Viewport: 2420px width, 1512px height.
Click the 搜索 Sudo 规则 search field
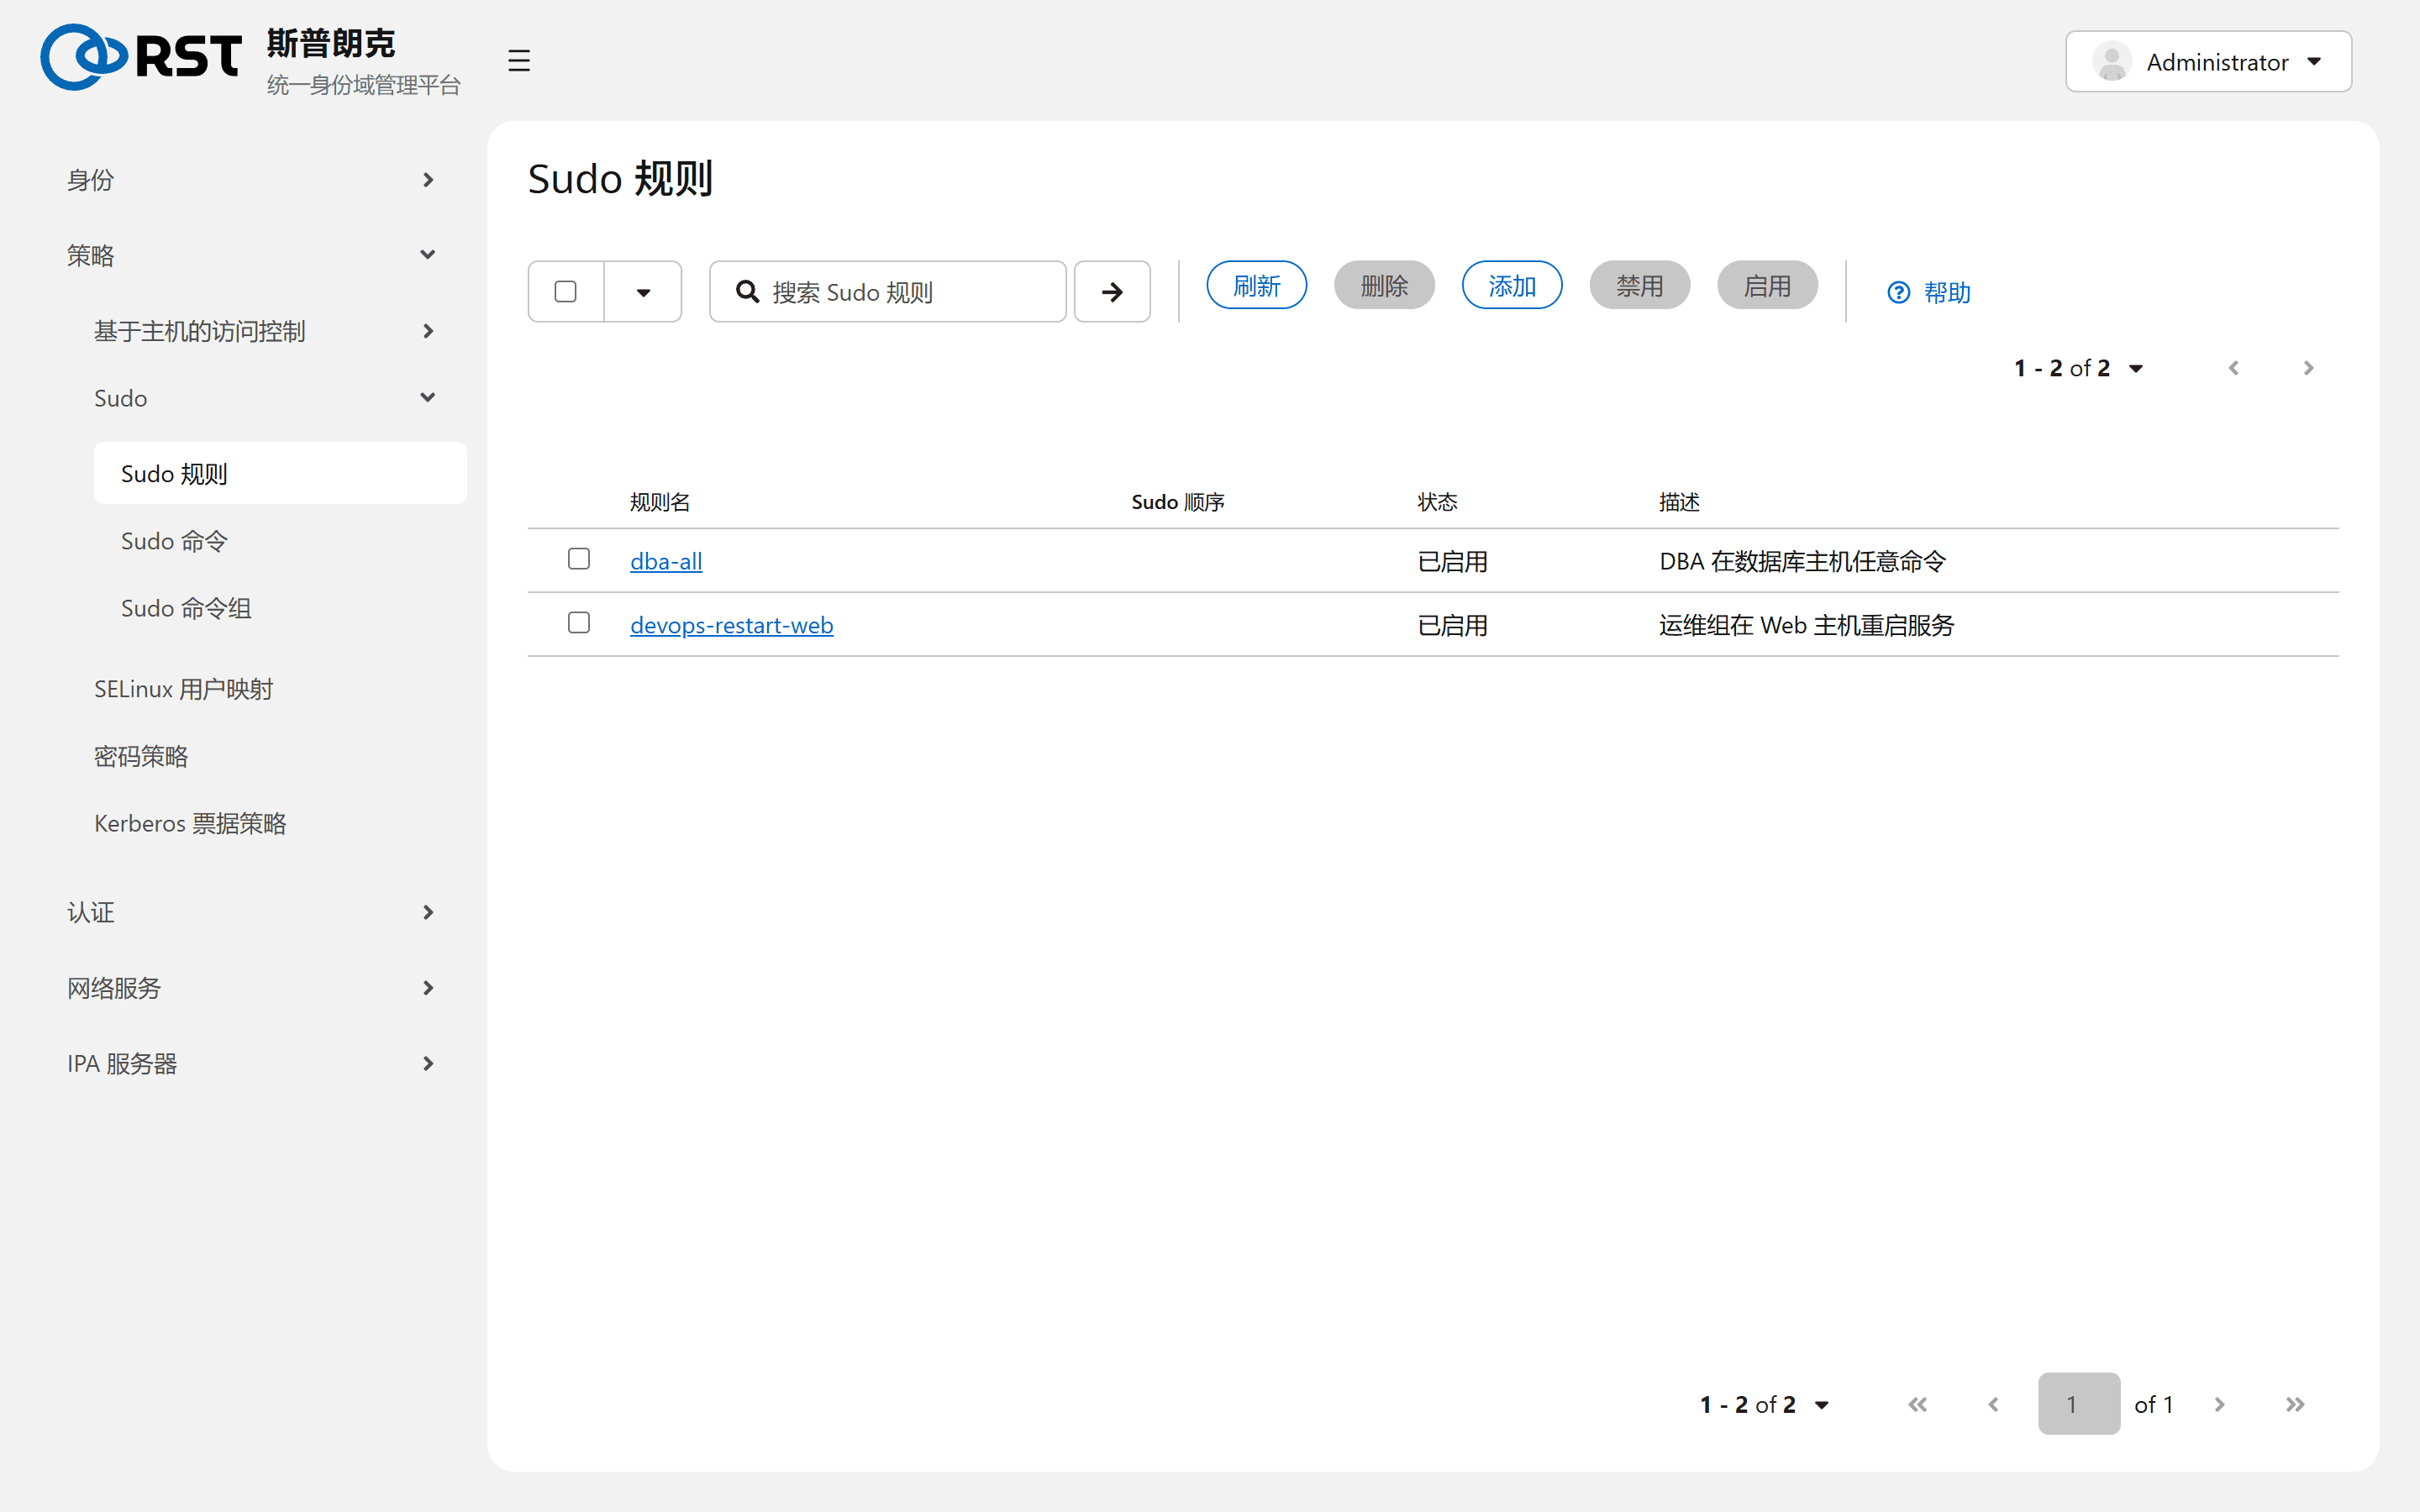888,292
